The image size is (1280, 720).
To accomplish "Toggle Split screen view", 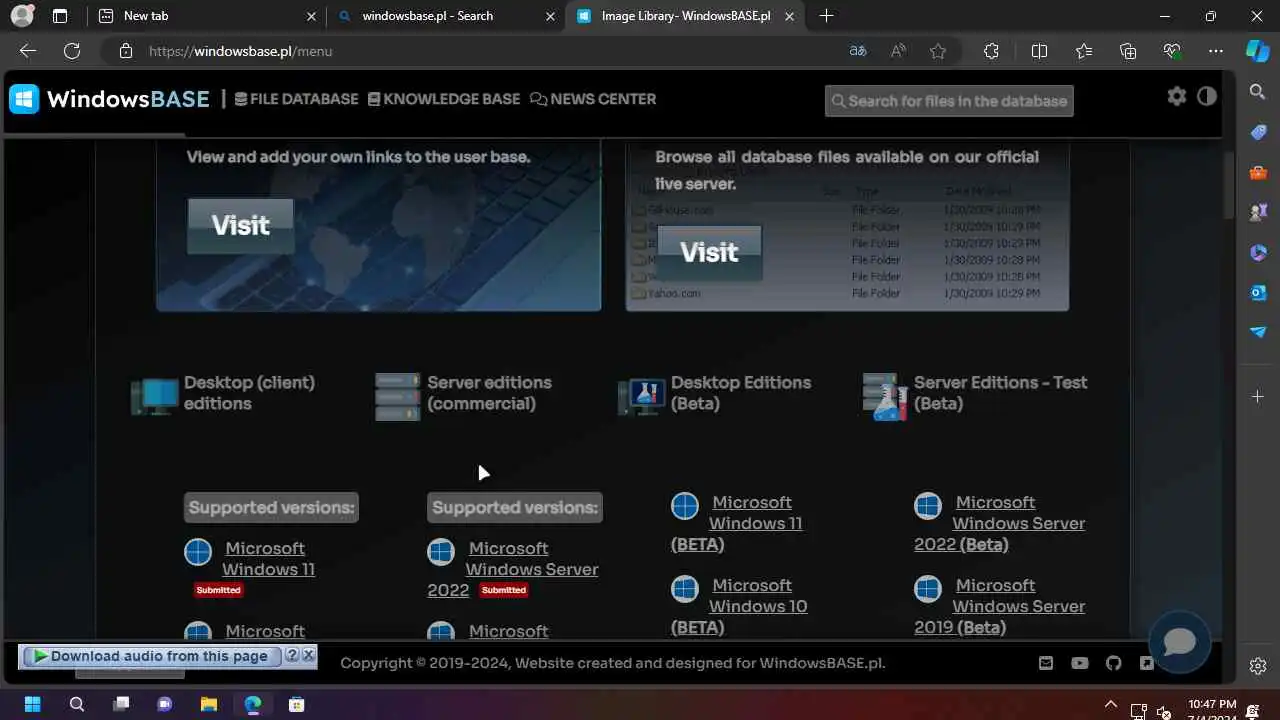I will [x=1039, y=51].
